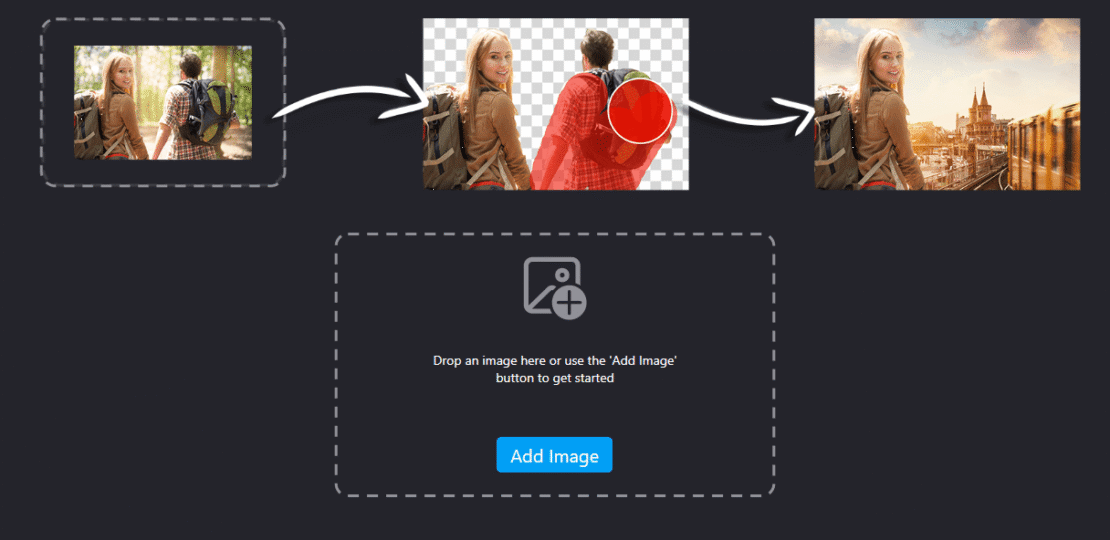Click the 'Drop an image here' instruction text
Screen dimensions: 1110x540
coord(555,369)
